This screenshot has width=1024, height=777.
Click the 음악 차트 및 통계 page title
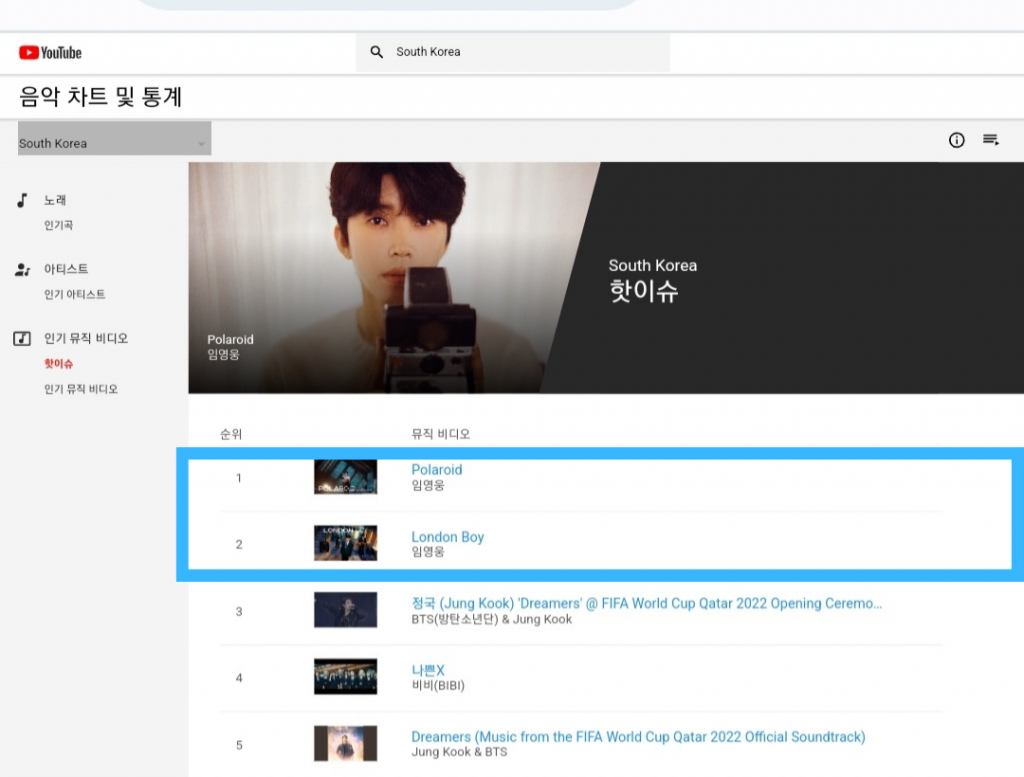pos(101,97)
